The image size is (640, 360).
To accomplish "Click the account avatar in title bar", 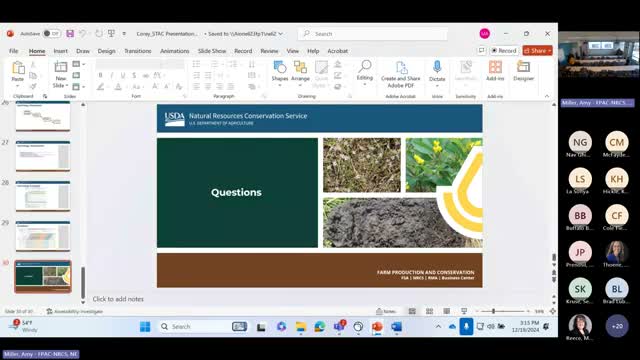I will click(x=484, y=33).
